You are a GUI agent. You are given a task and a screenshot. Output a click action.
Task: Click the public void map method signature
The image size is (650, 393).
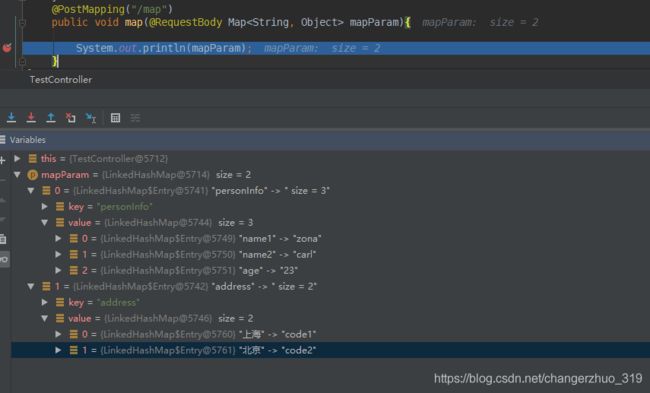click(231, 22)
